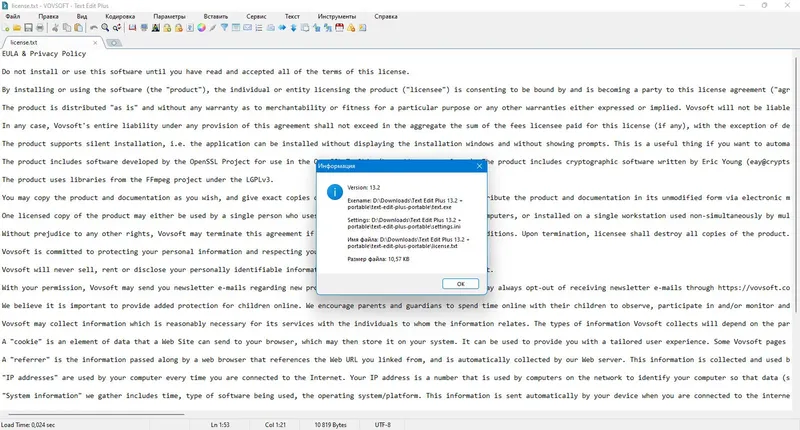The width and height of the screenshot is (800, 430).
Task: Open the Текст menu
Action: pyautogui.click(x=292, y=16)
